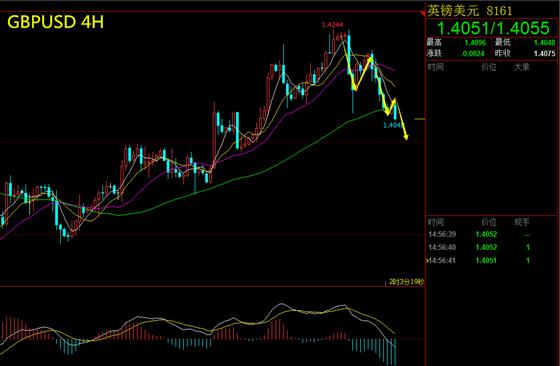Click the 昨收 value 1.4075
The width and height of the screenshot is (560, 366).
click(545, 54)
